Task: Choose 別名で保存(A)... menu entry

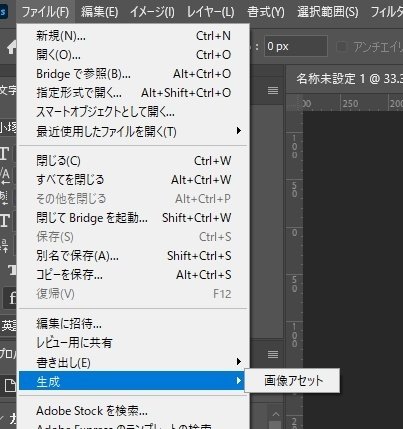Action: point(133,256)
